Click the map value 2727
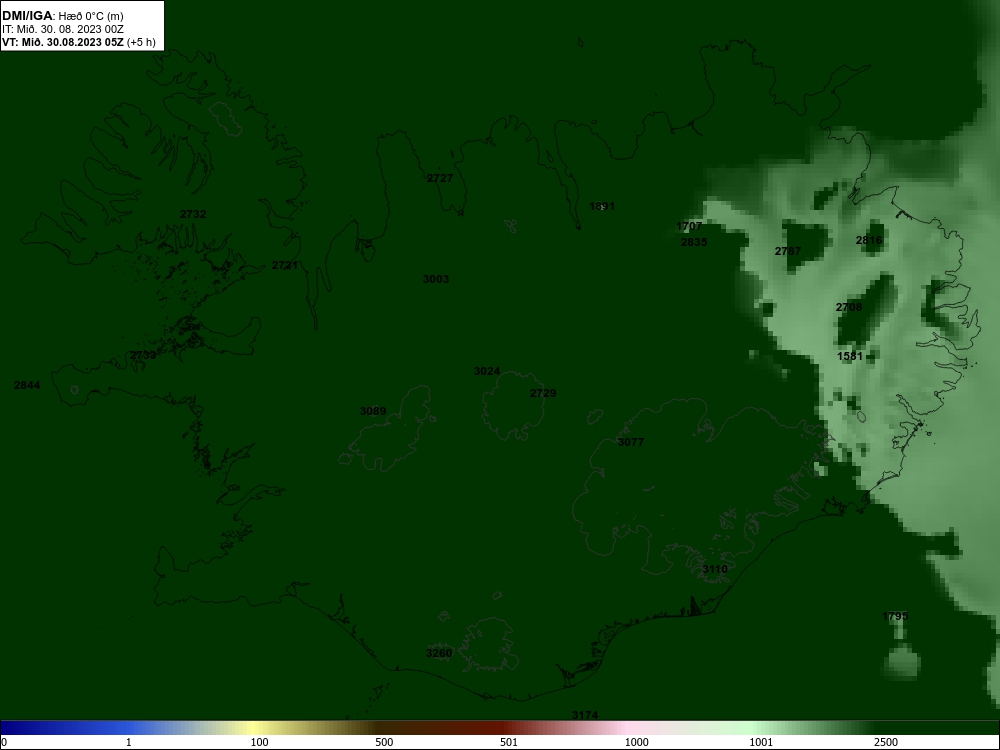 coord(439,179)
